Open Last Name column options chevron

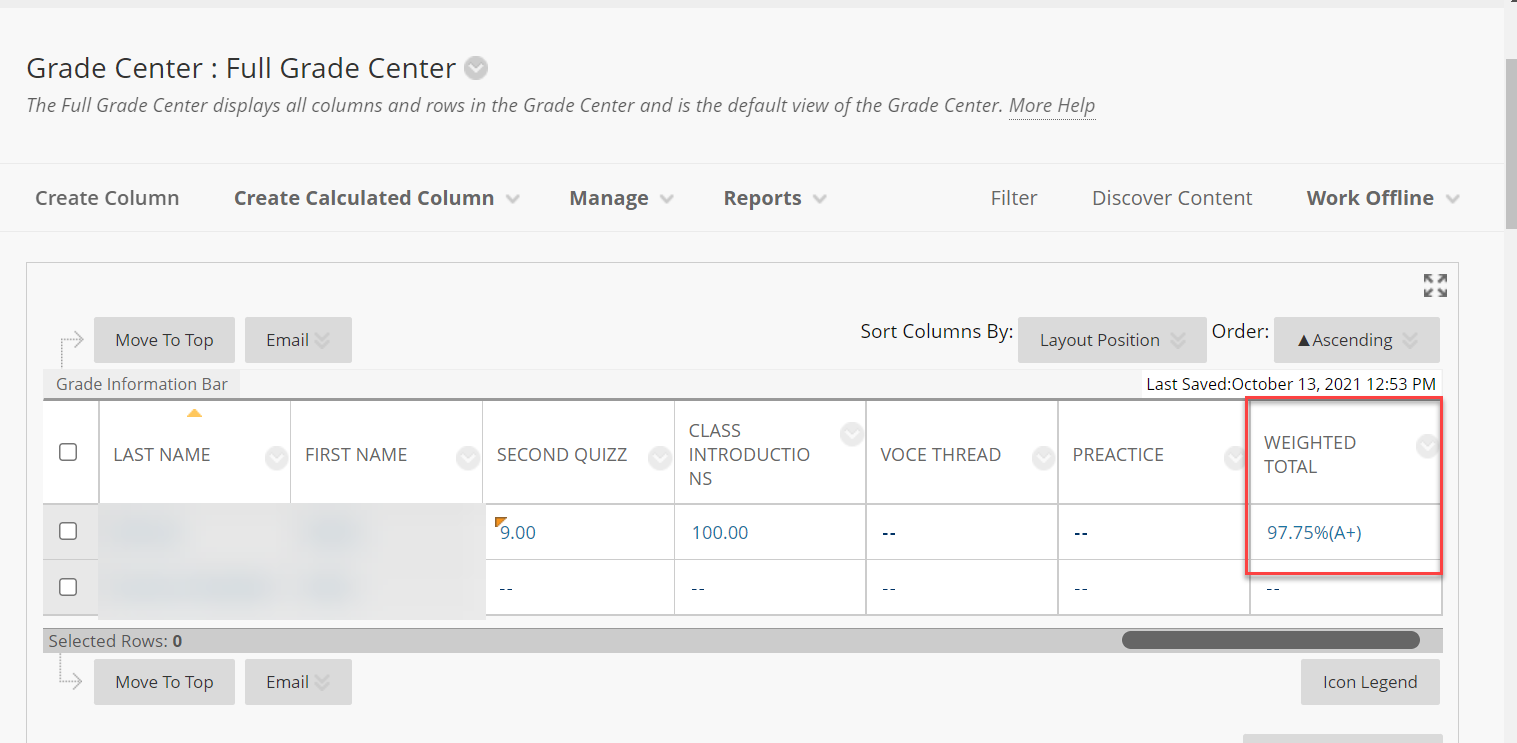(276, 458)
